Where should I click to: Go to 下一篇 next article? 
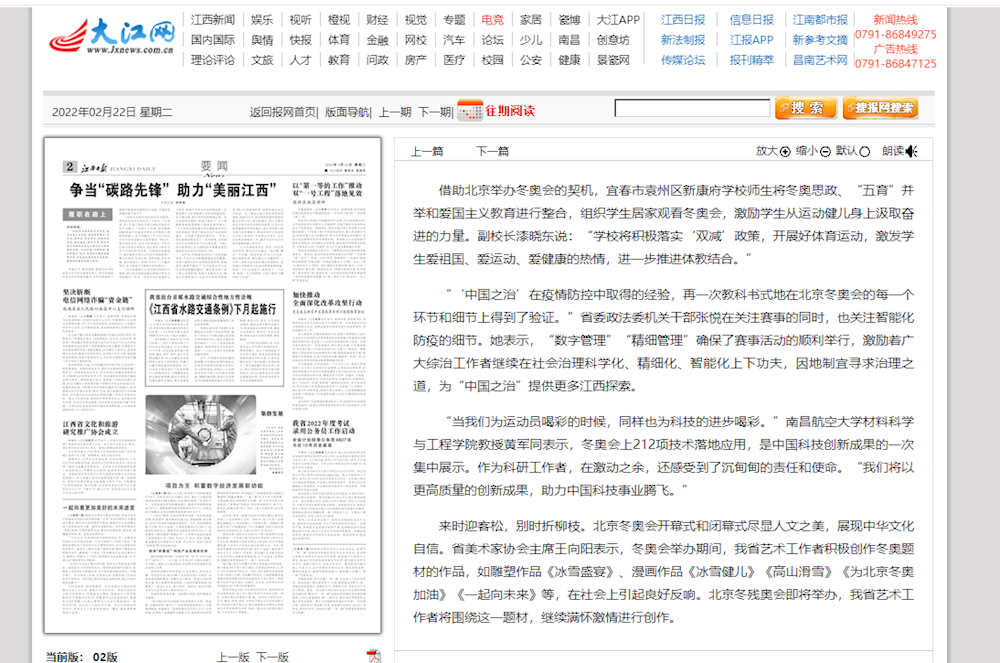click(x=492, y=151)
